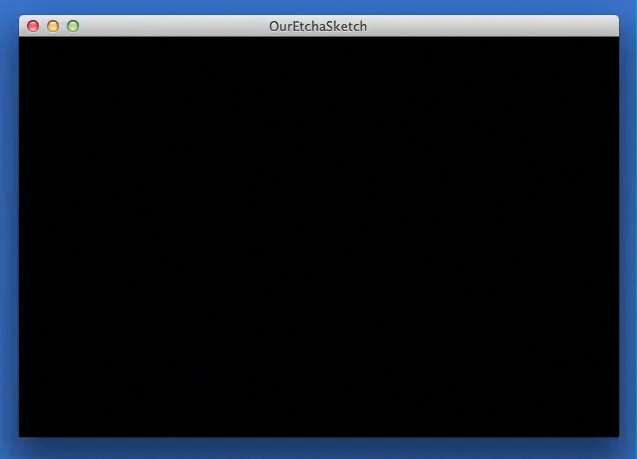Click the OurEtchaSketch title bar text

(x=318, y=26)
